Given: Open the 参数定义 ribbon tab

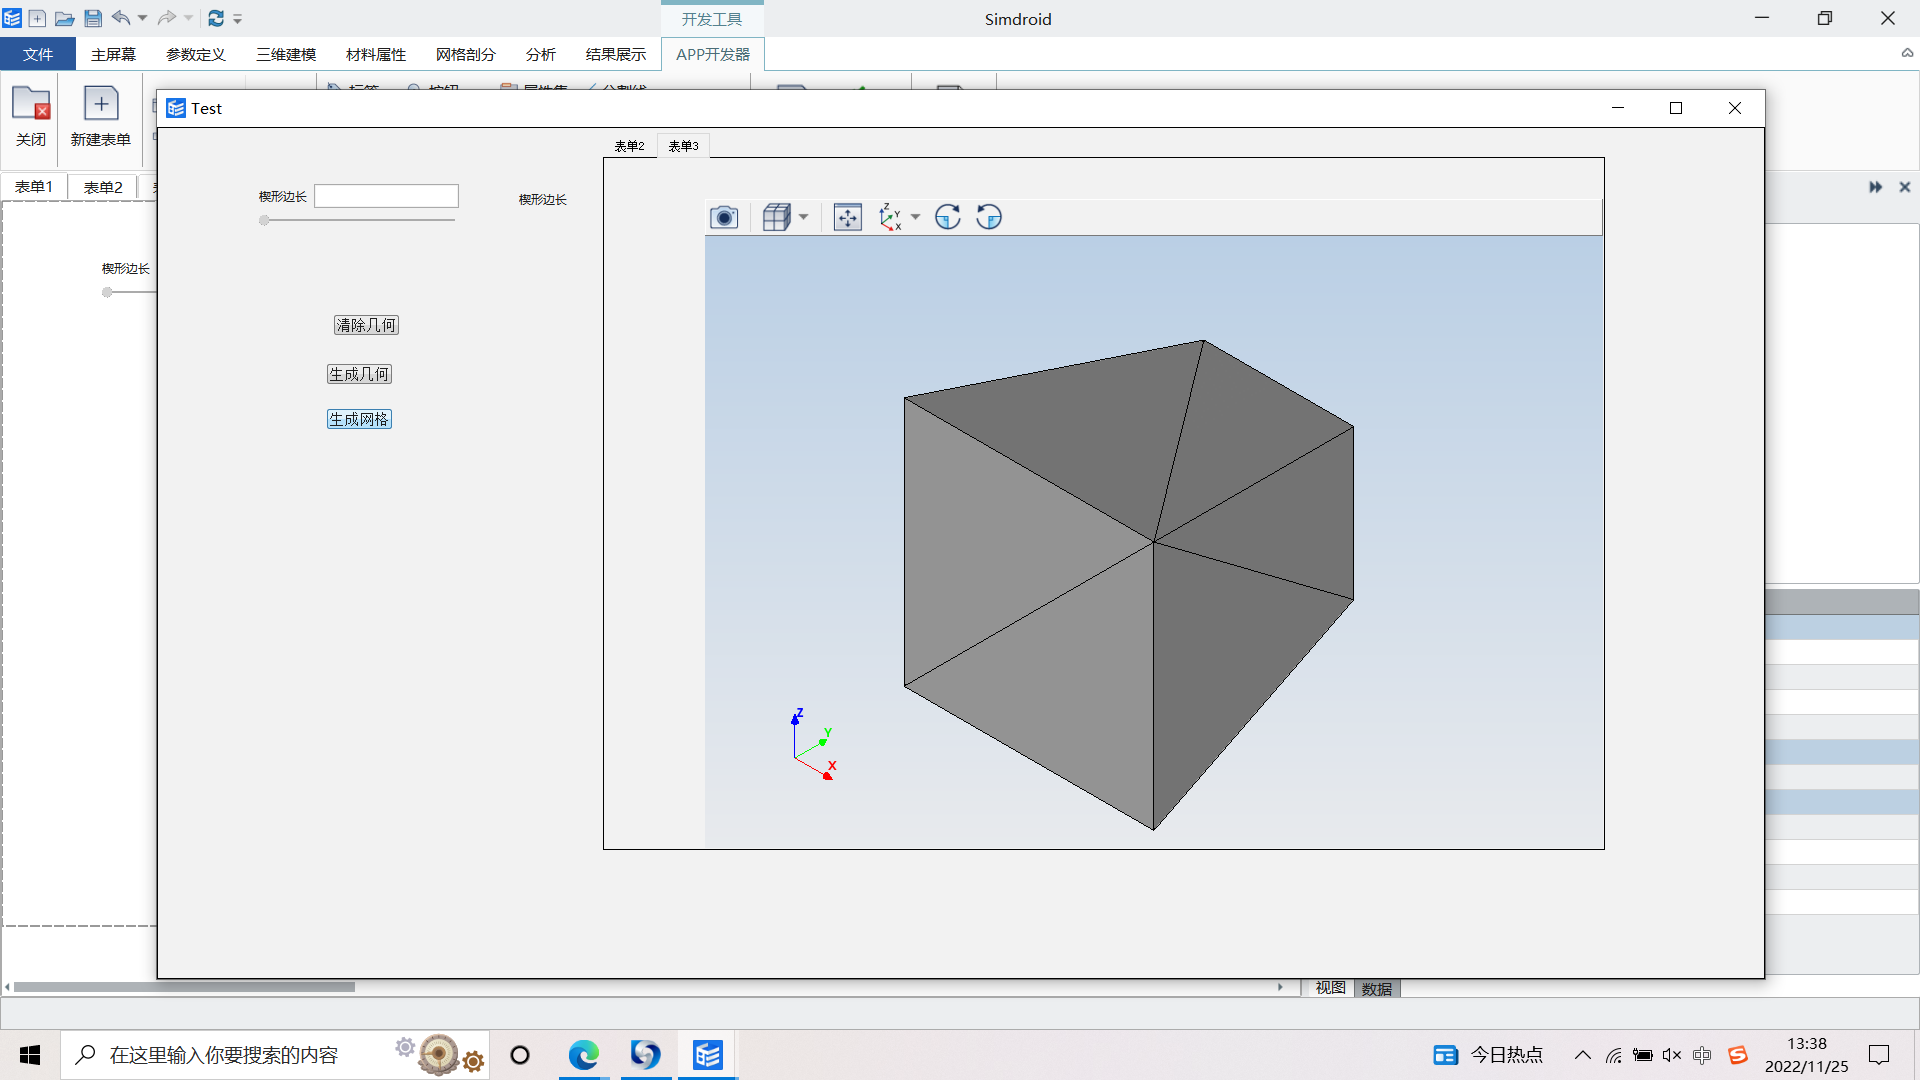Looking at the screenshot, I should coord(196,54).
